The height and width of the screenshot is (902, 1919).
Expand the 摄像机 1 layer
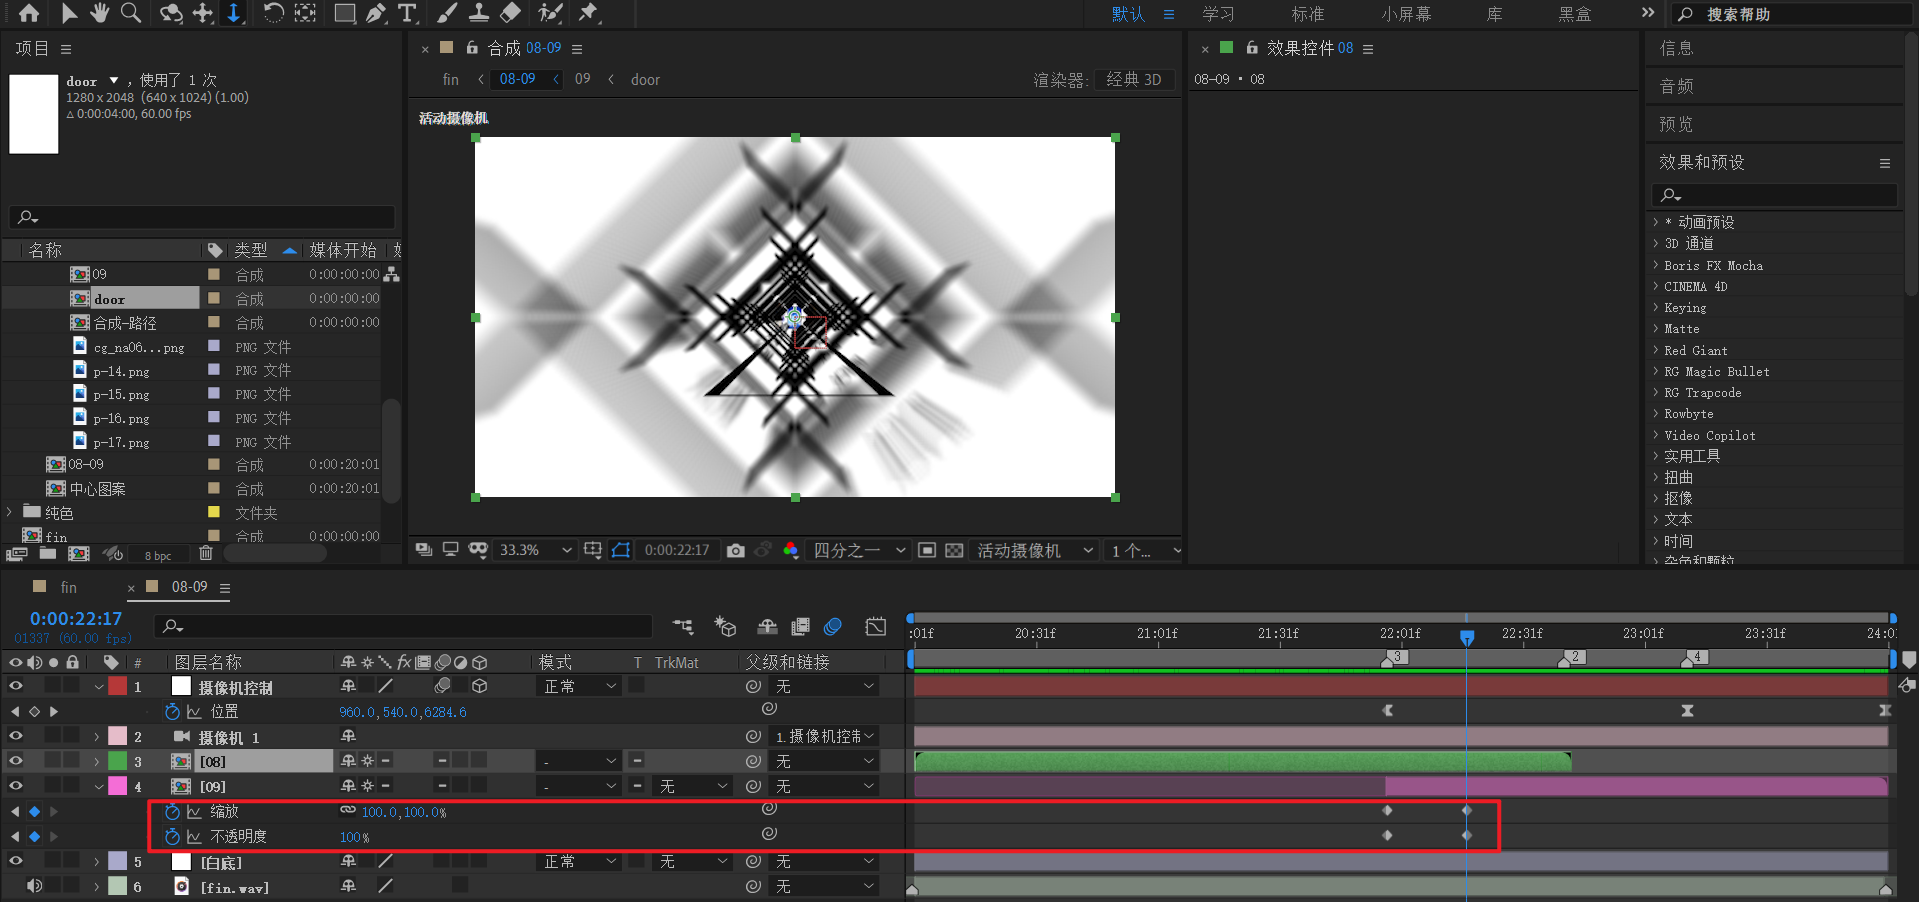coord(97,737)
